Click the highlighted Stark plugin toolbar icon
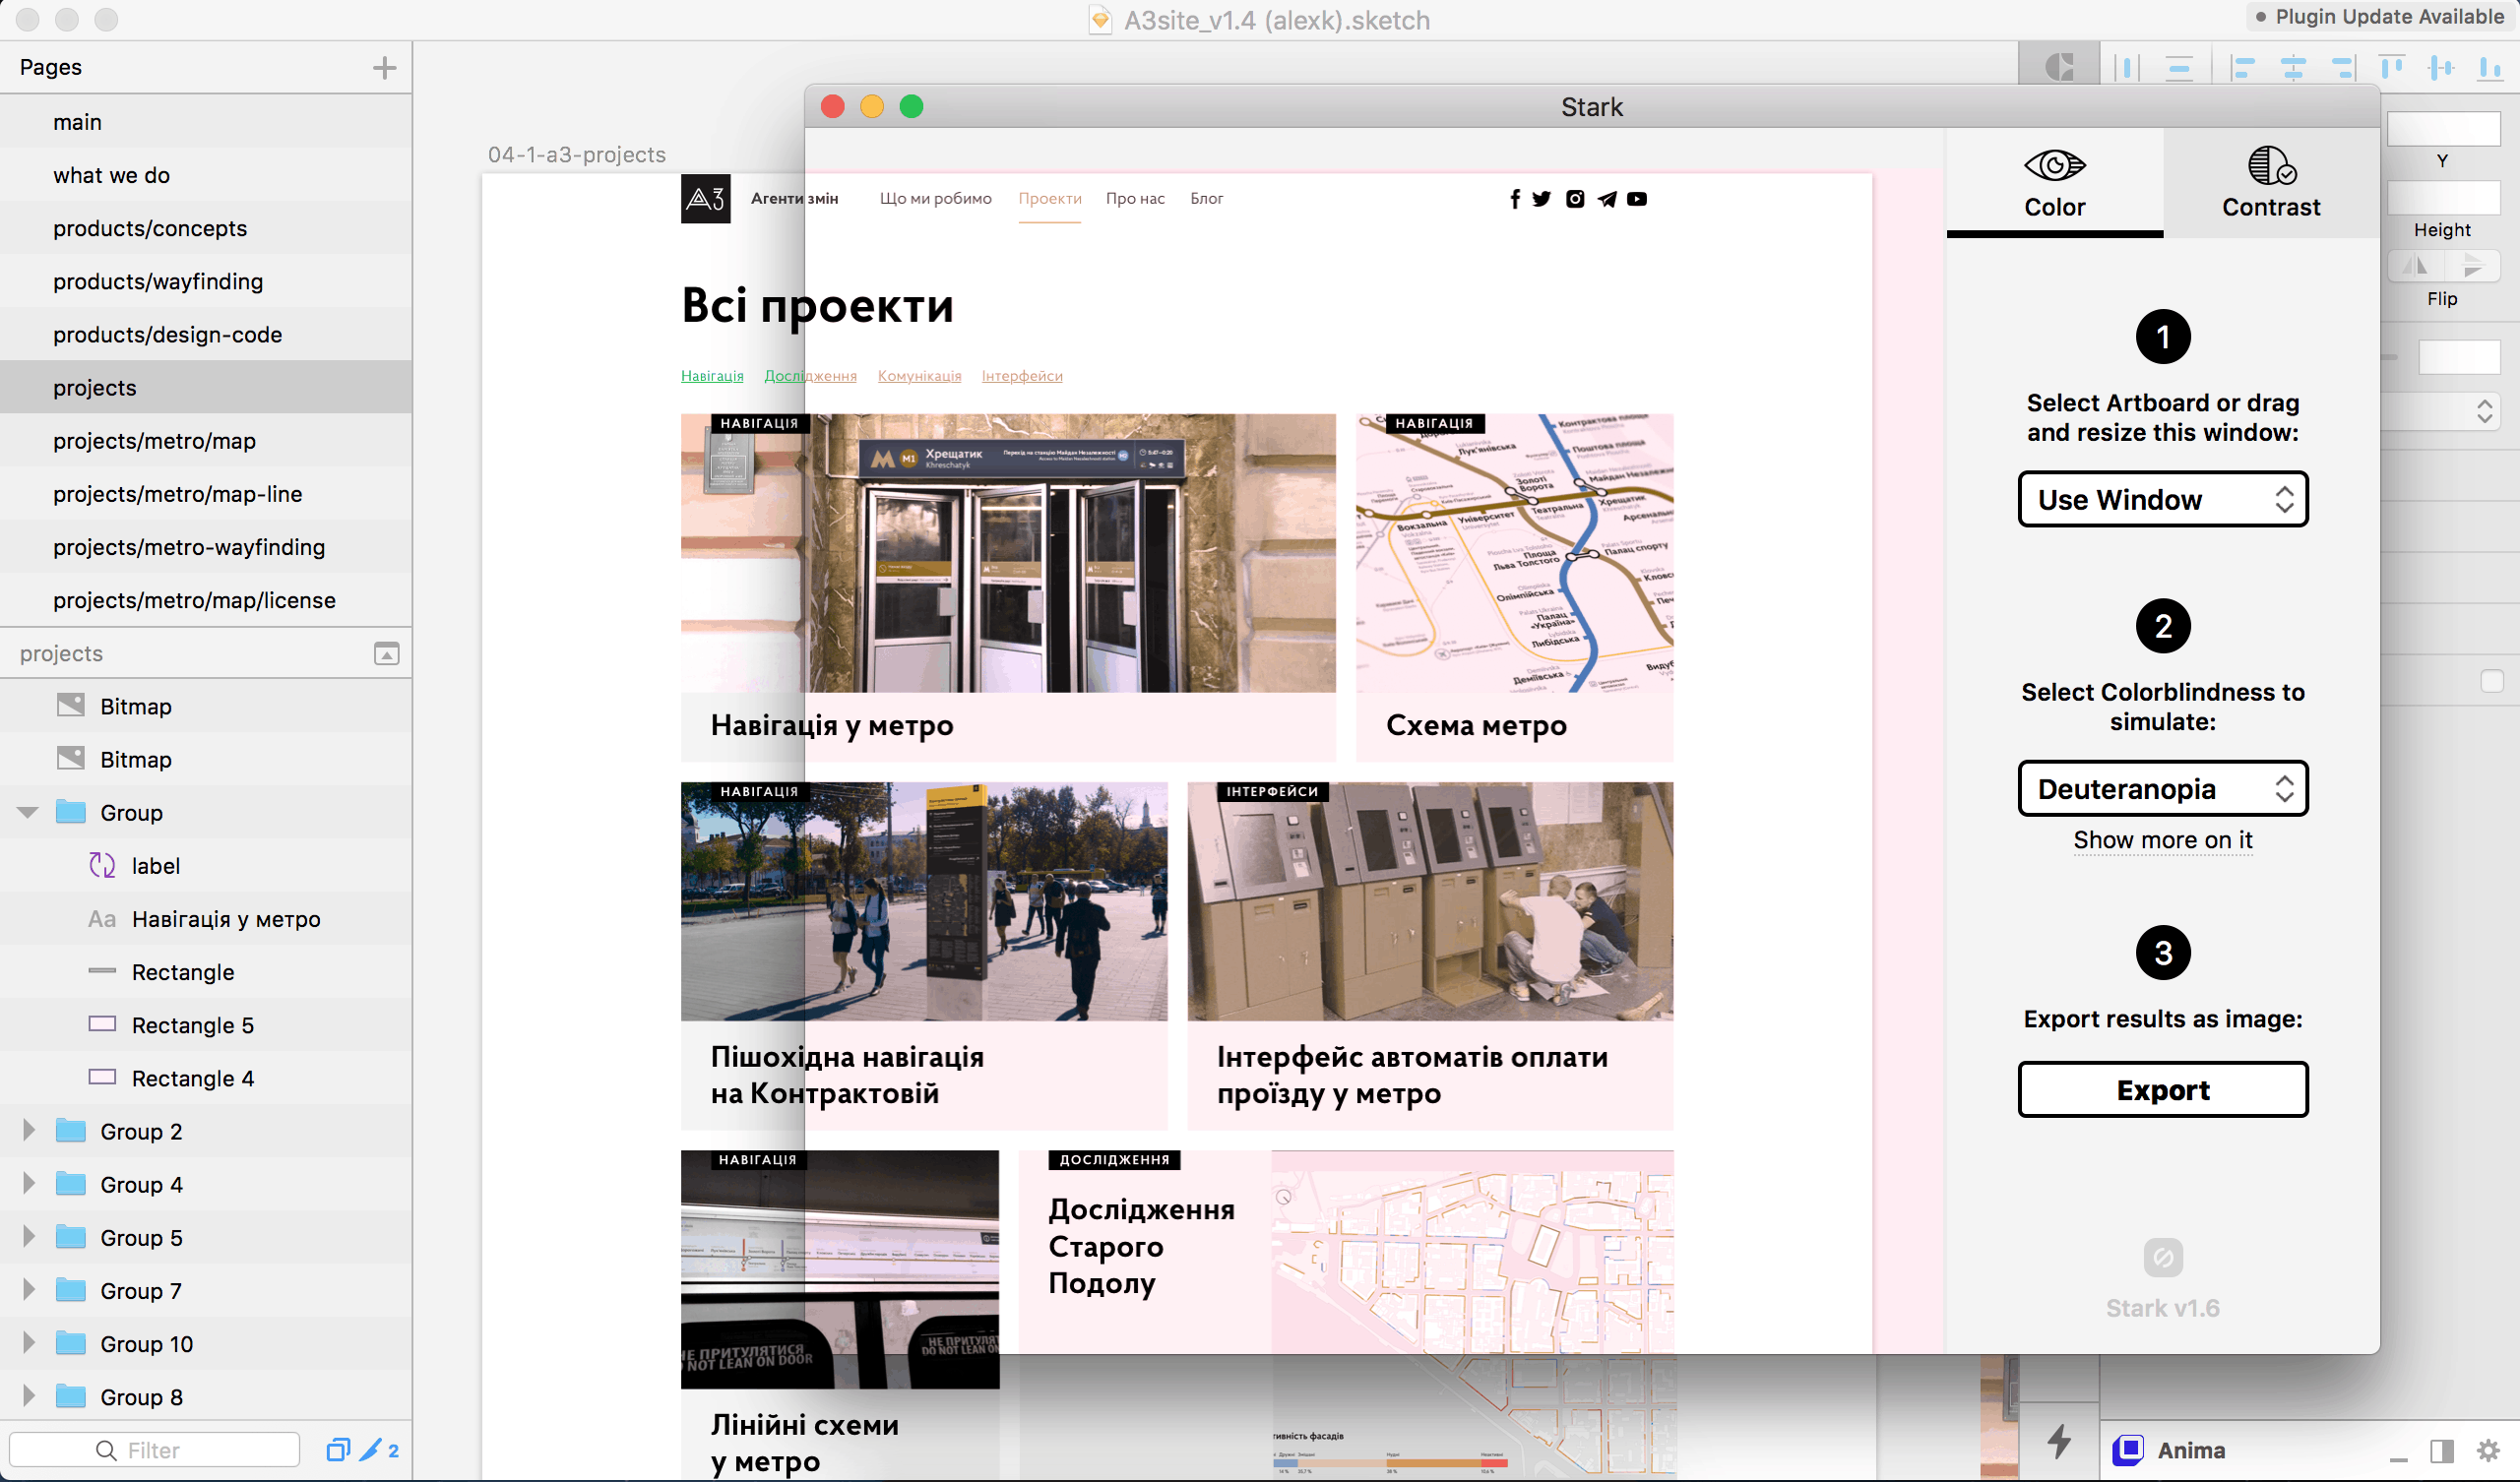Image resolution: width=2520 pixels, height=1482 pixels. [x=2059, y=66]
